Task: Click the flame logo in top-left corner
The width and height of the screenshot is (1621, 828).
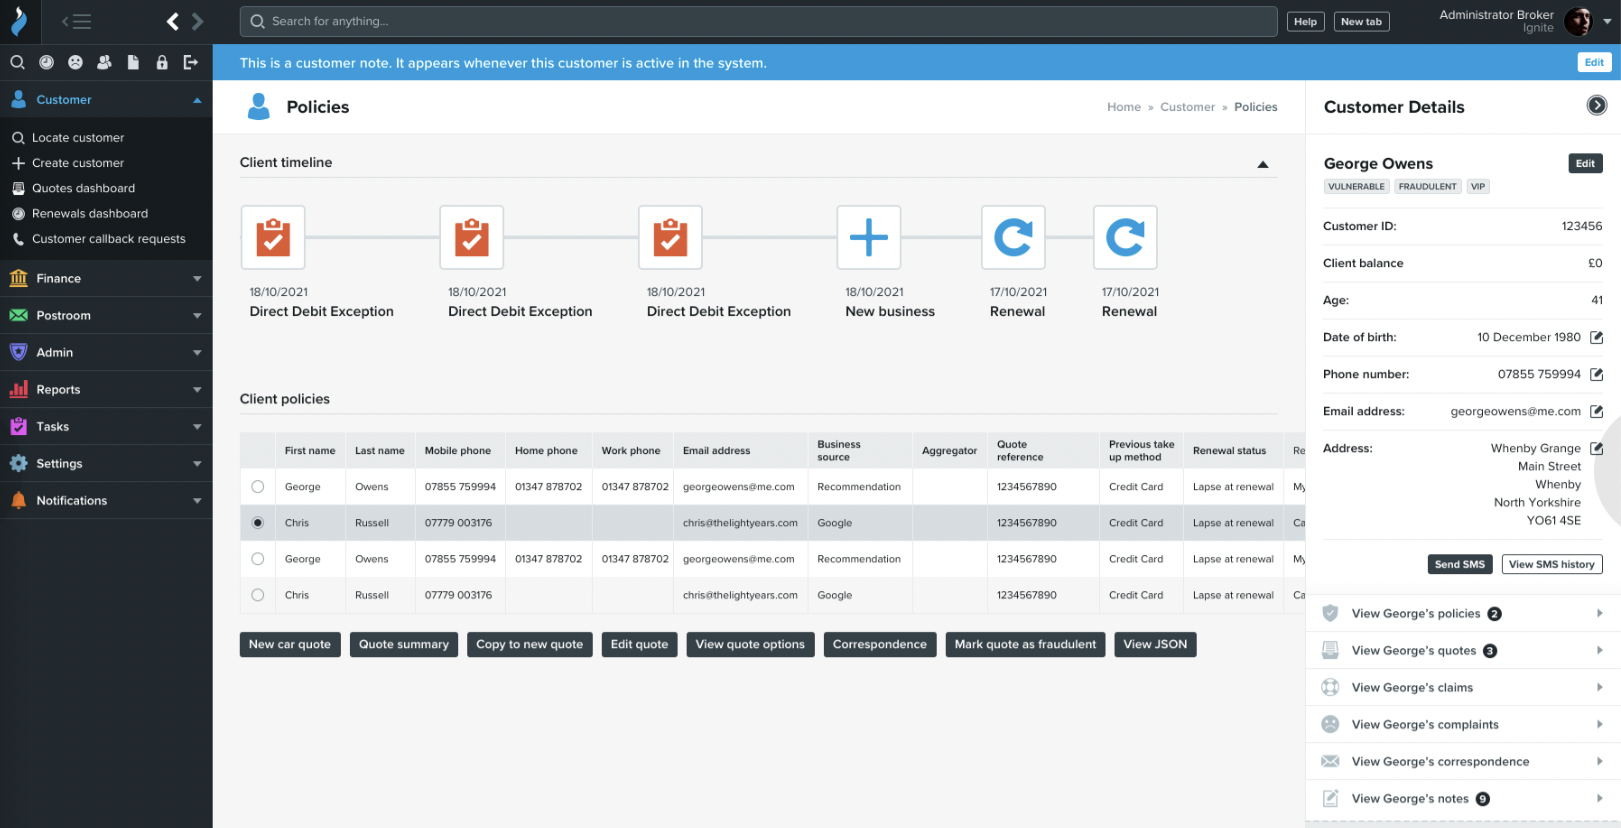Action: pos(19,21)
